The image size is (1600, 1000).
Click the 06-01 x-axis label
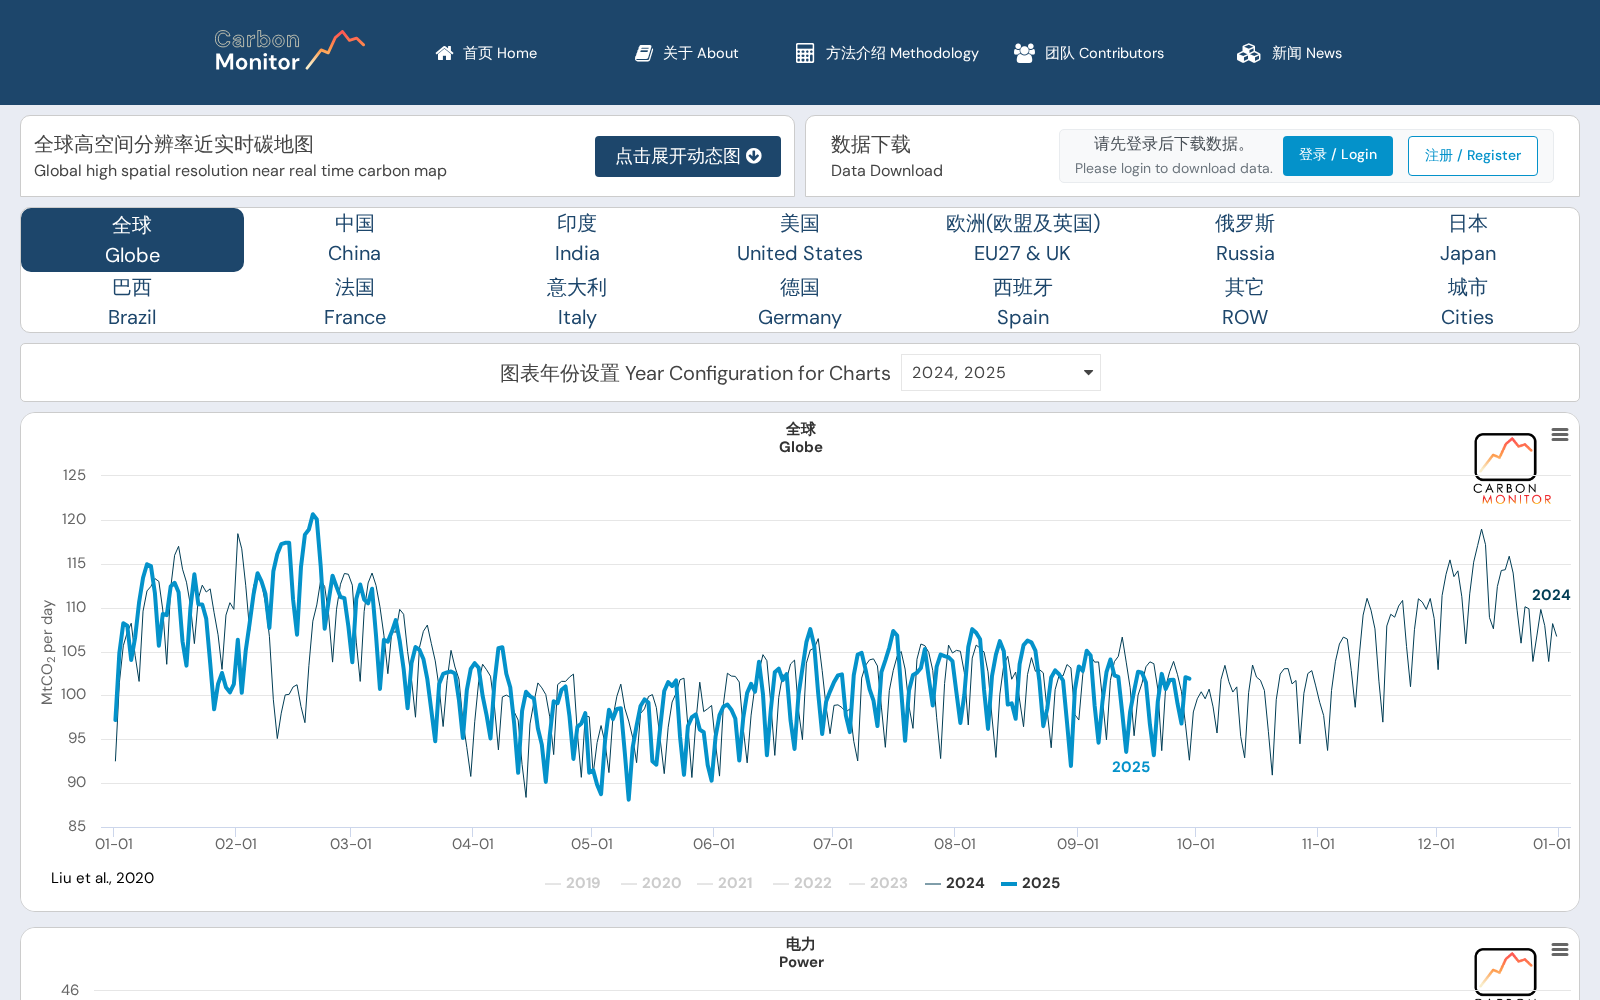(714, 844)
